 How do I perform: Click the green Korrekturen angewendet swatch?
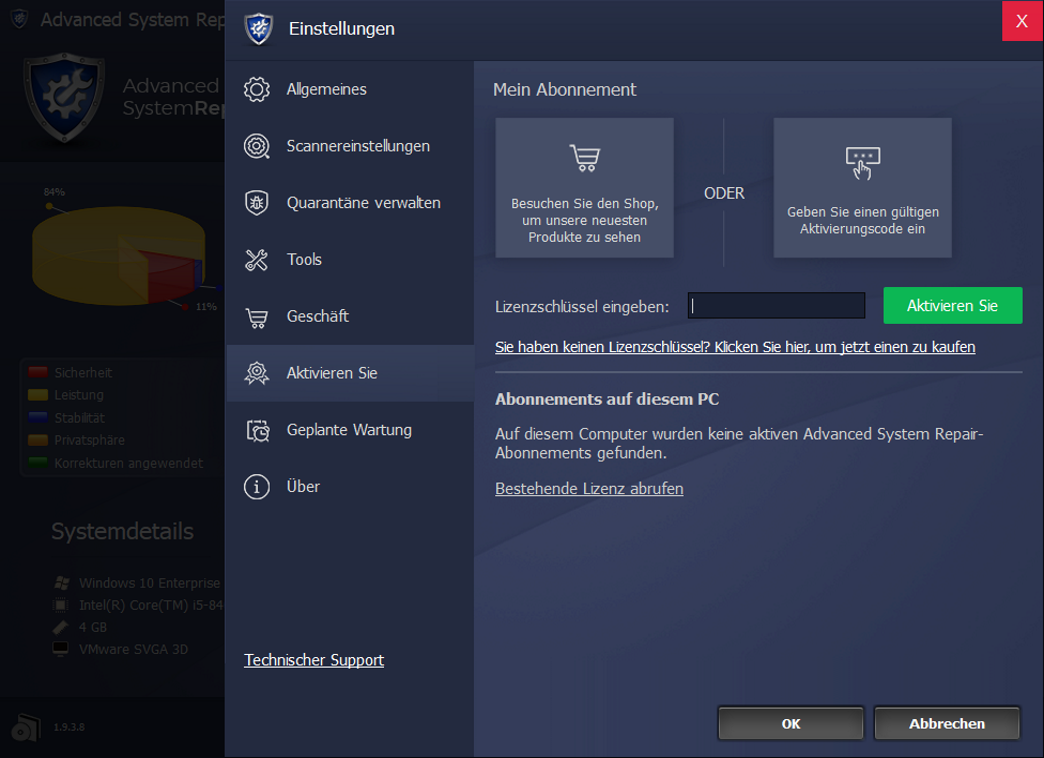[38, 463]
